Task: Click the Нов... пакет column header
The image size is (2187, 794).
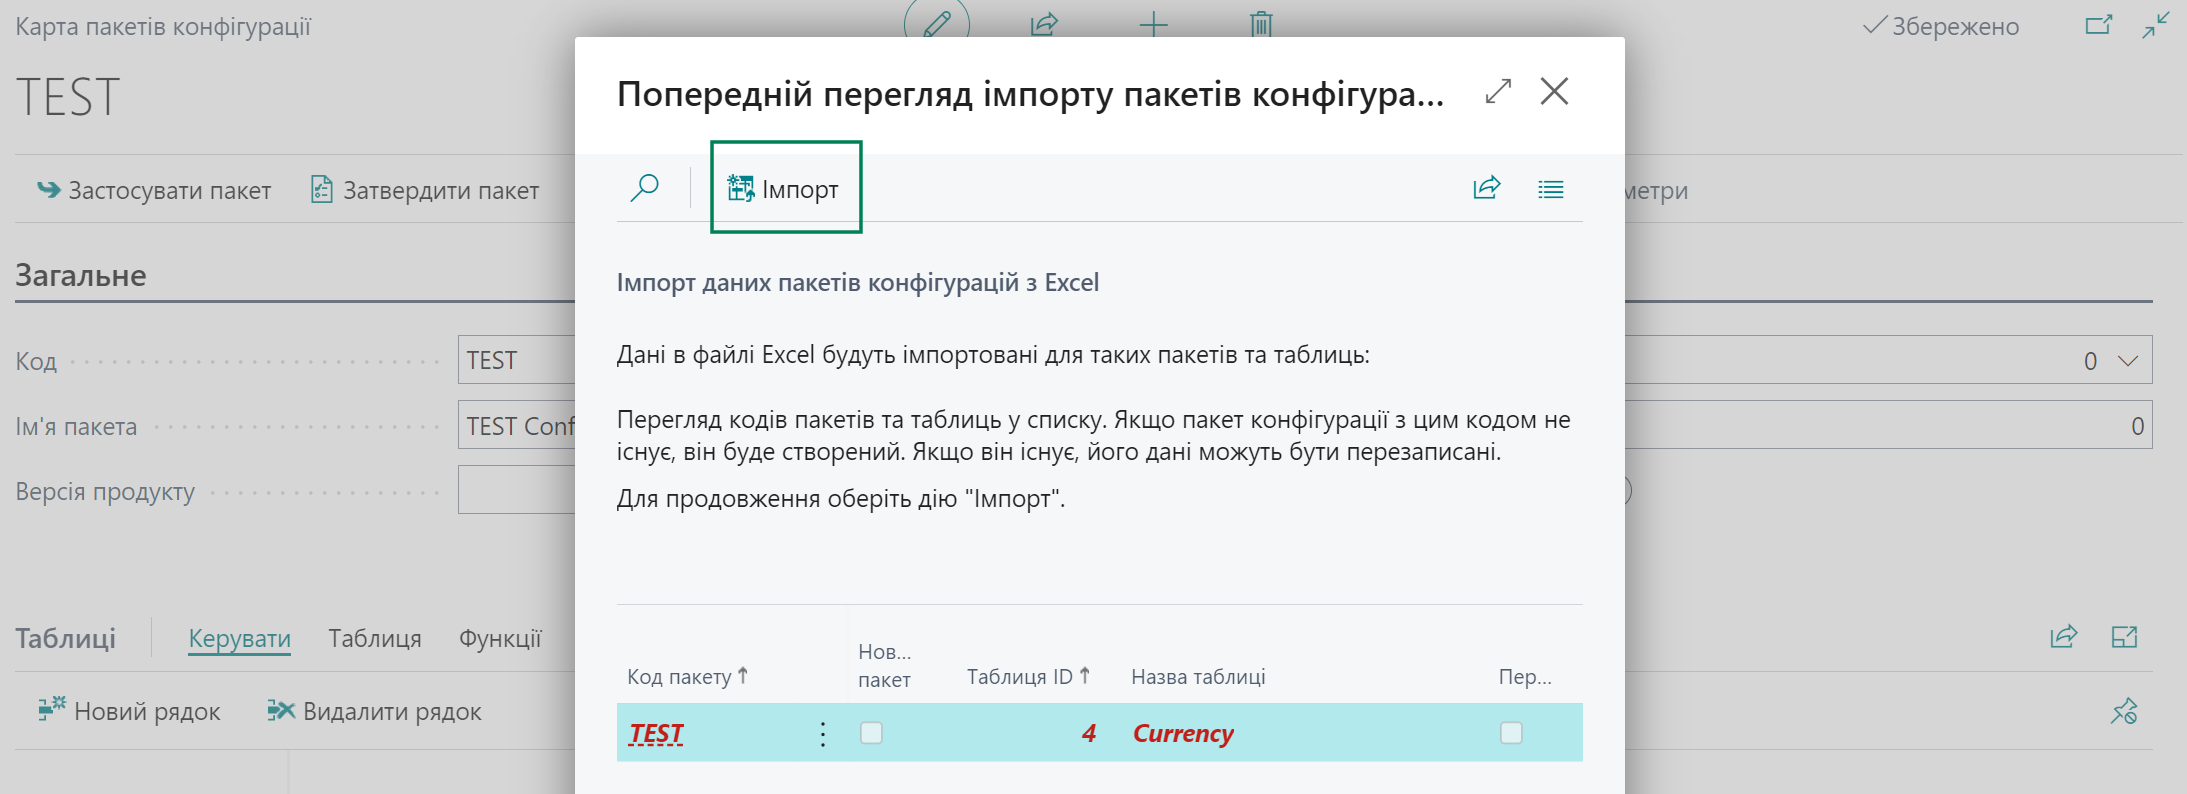Action: click(x=885, y=666)
